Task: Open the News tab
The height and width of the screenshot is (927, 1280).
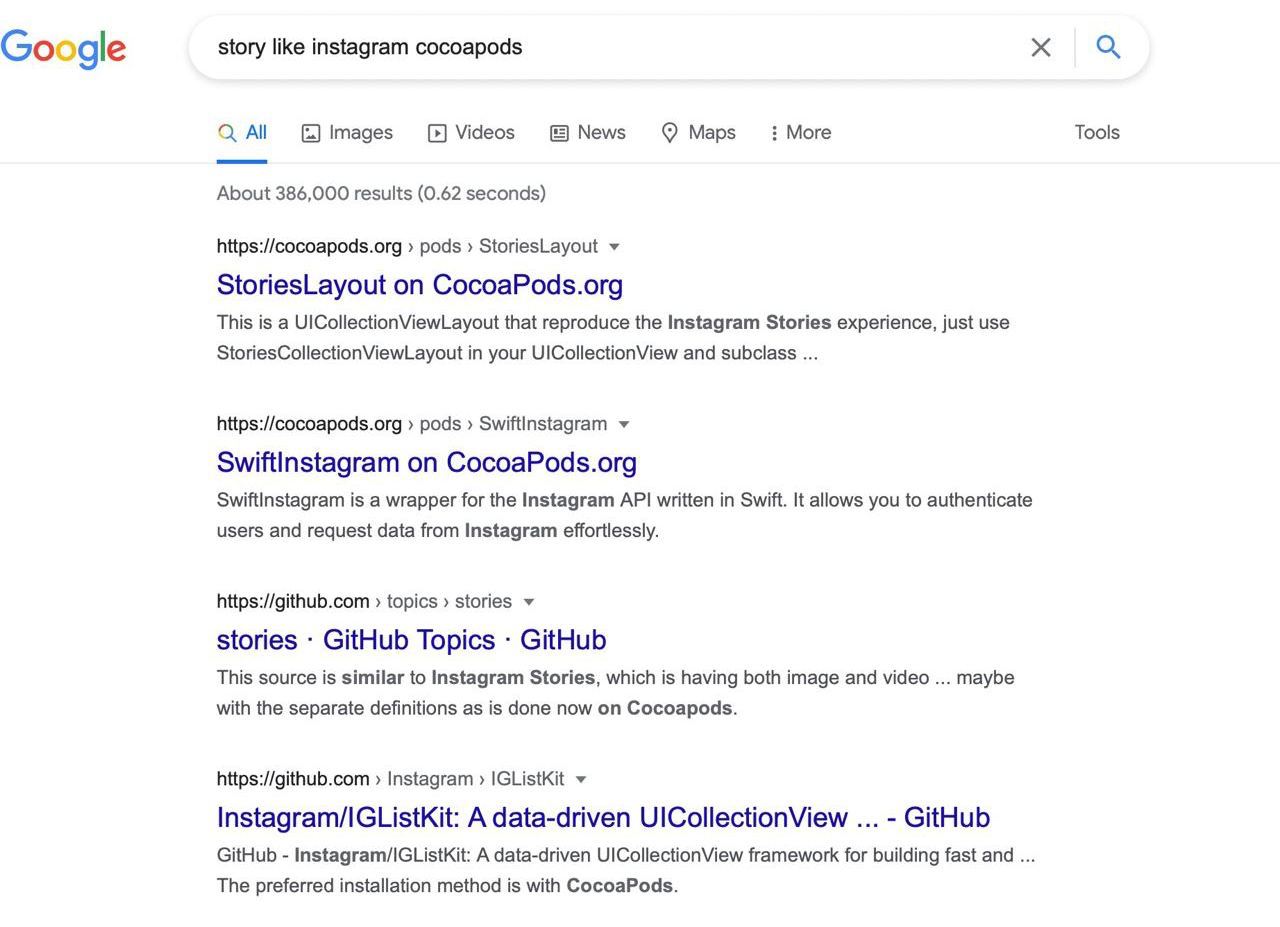Action: click(588, 132)
